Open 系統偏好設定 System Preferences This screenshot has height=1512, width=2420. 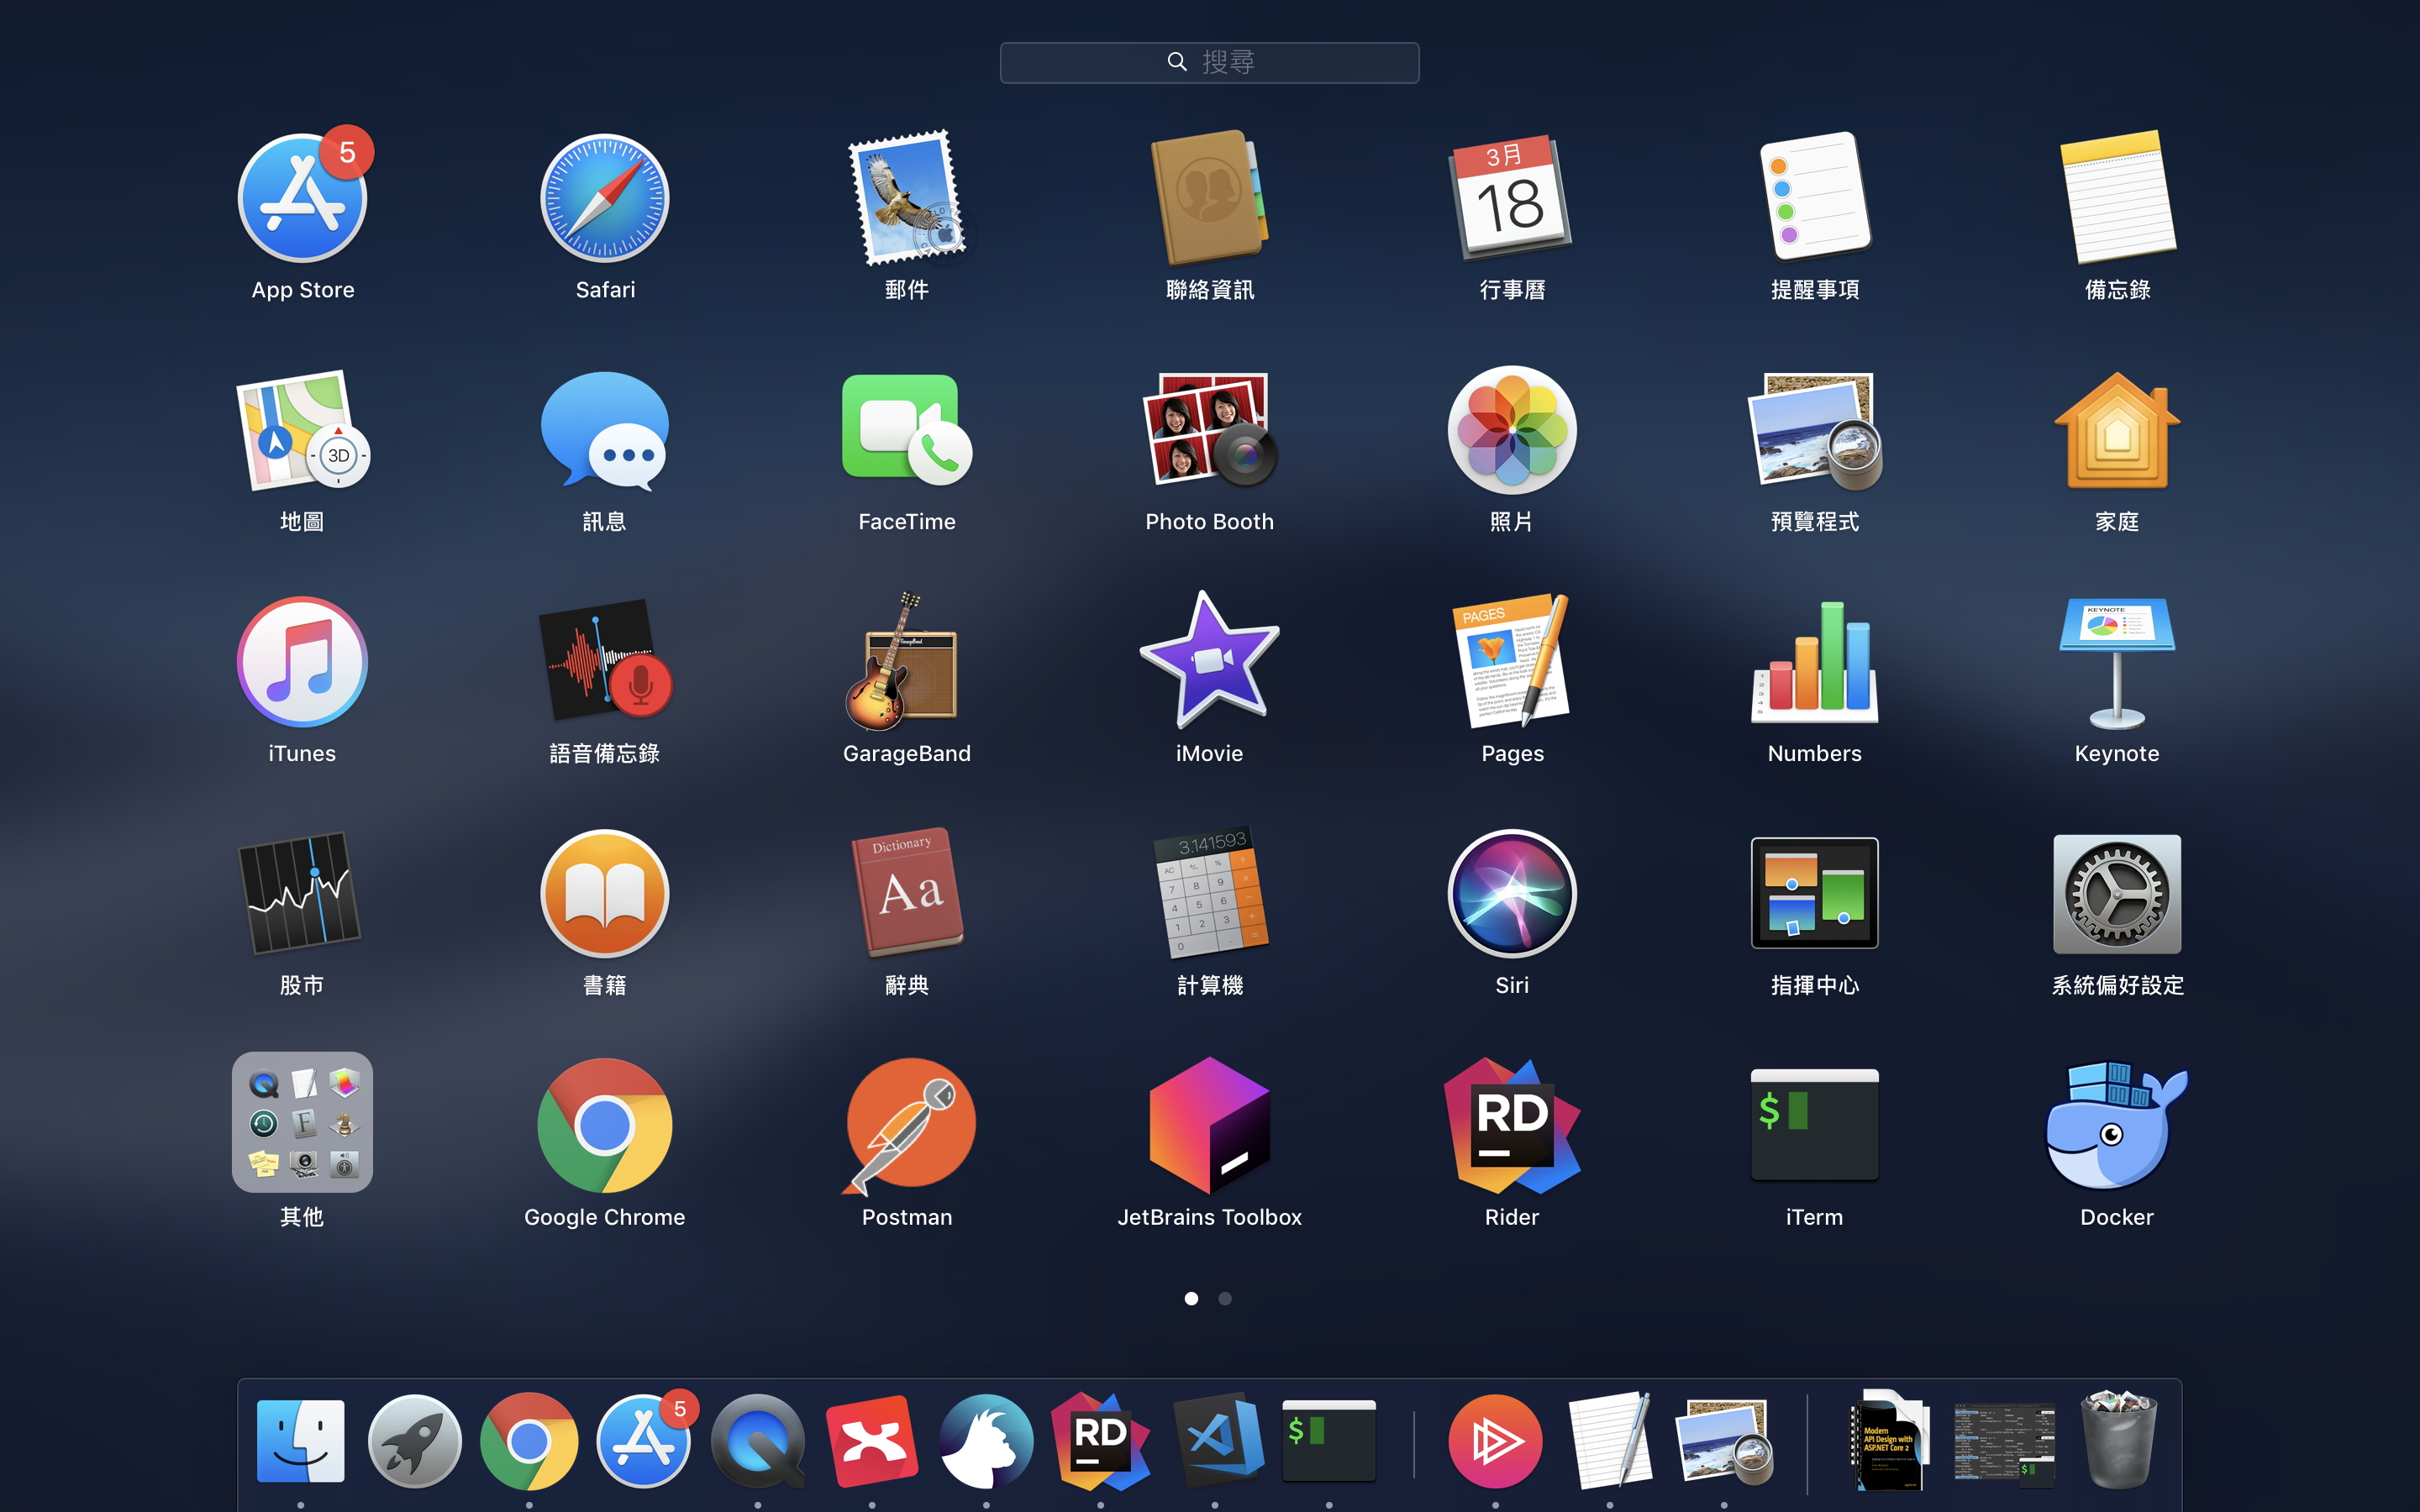(x=2117, y=894)
